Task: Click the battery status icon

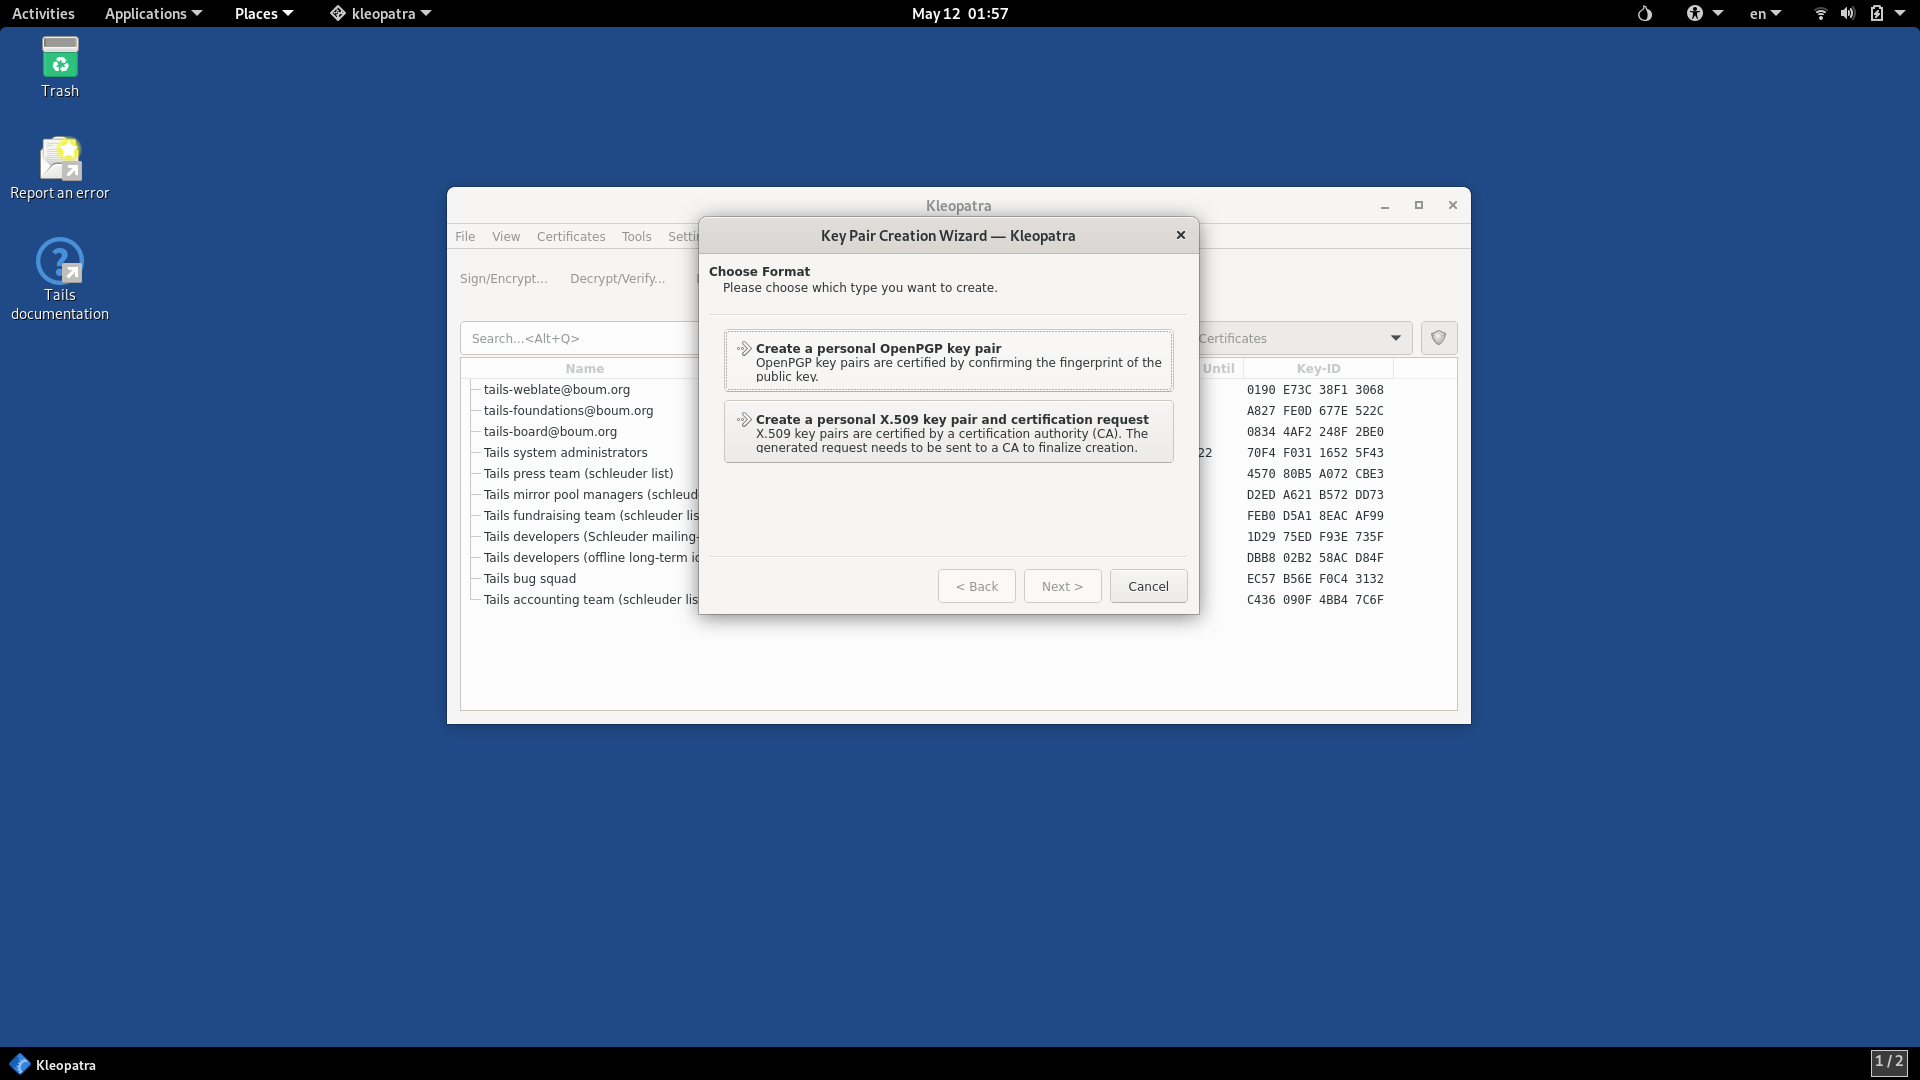Action: 1877,14
